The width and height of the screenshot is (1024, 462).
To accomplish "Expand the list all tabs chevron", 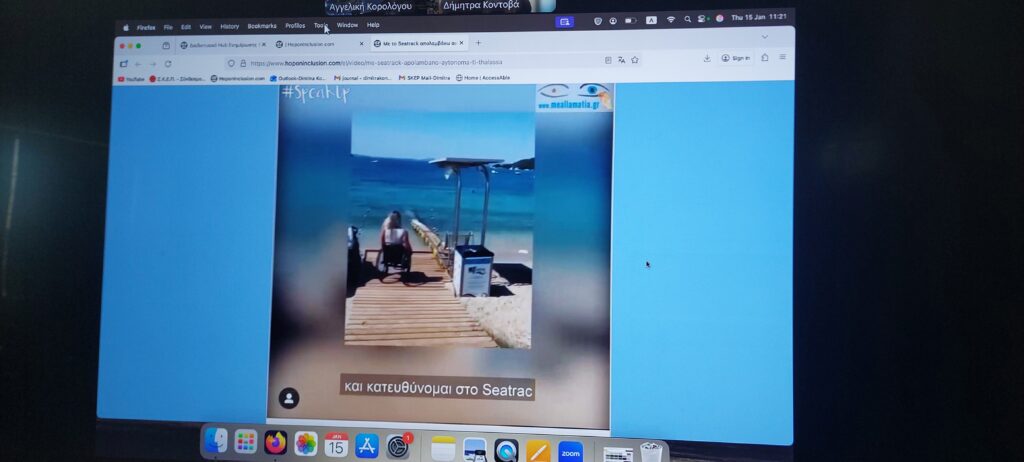I will click(765, 37).
